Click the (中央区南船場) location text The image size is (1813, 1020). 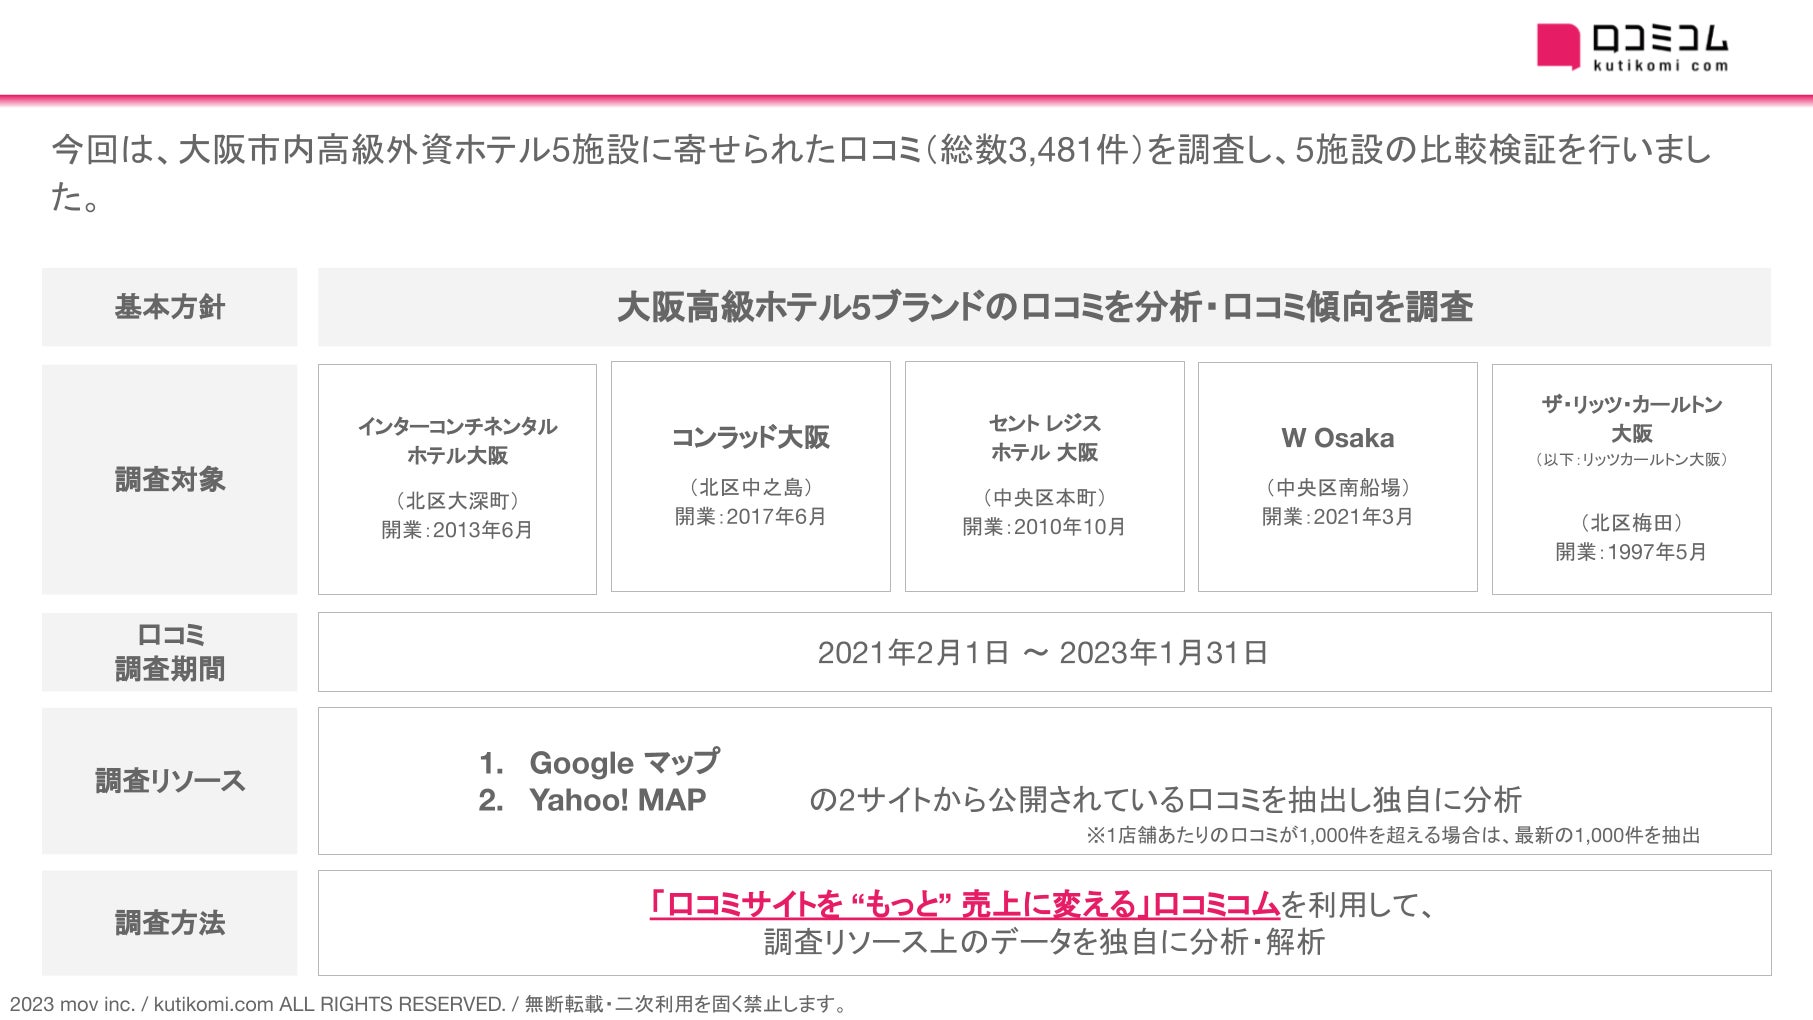tap(1338, 488)
